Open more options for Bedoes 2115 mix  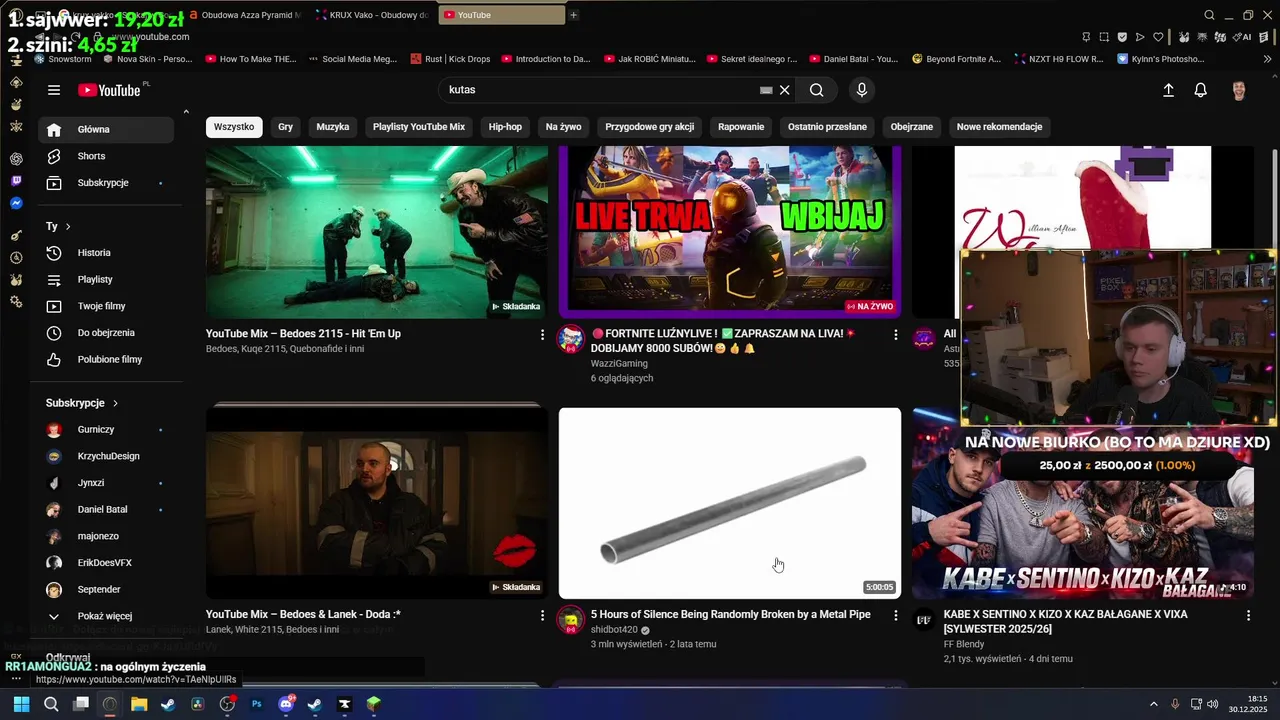pos(543,334)
